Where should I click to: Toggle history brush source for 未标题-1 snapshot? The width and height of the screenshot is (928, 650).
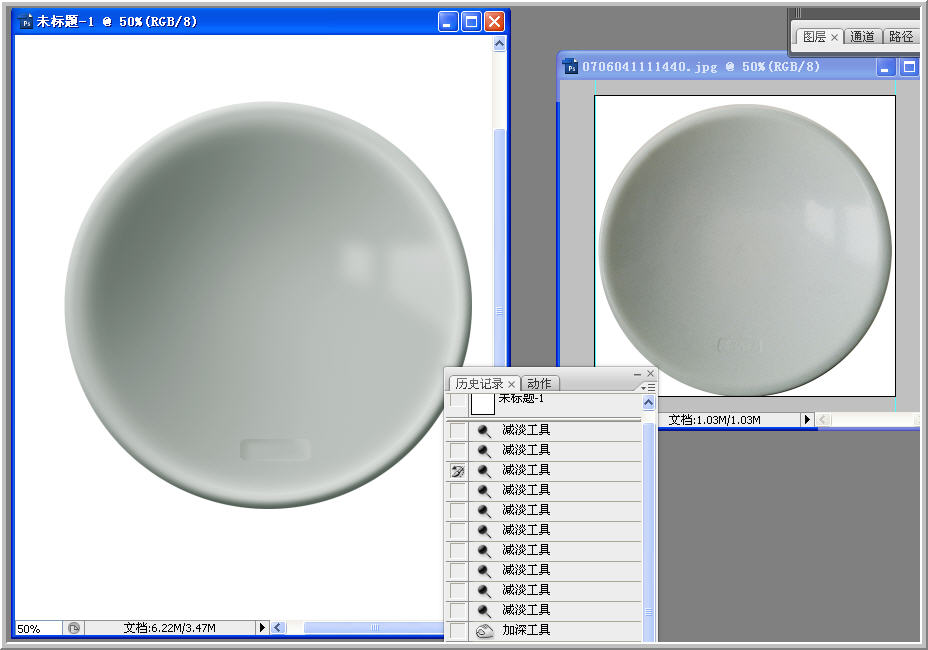click(457, 401)
